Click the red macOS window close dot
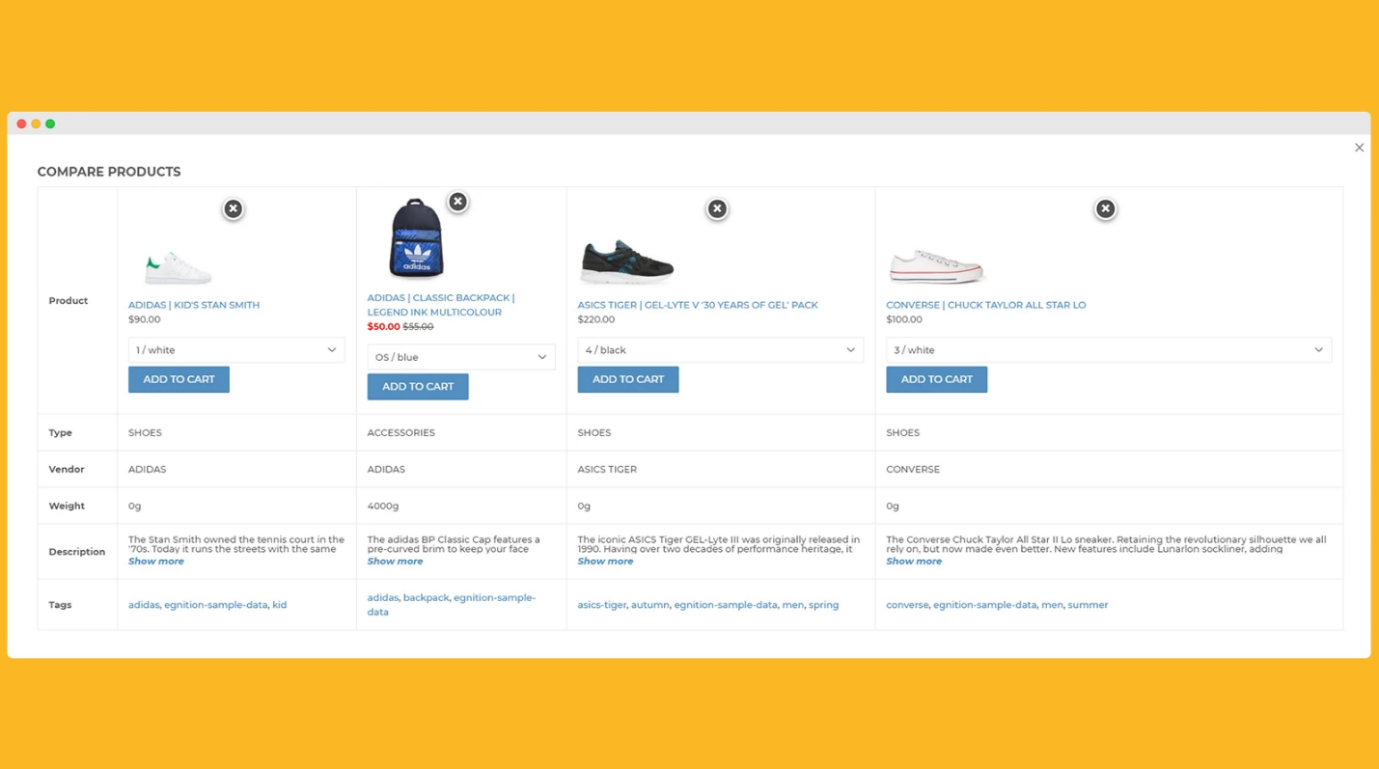The height and width of the screenshot is (769, 1379). pyautogui.click(x=21, y=124)
